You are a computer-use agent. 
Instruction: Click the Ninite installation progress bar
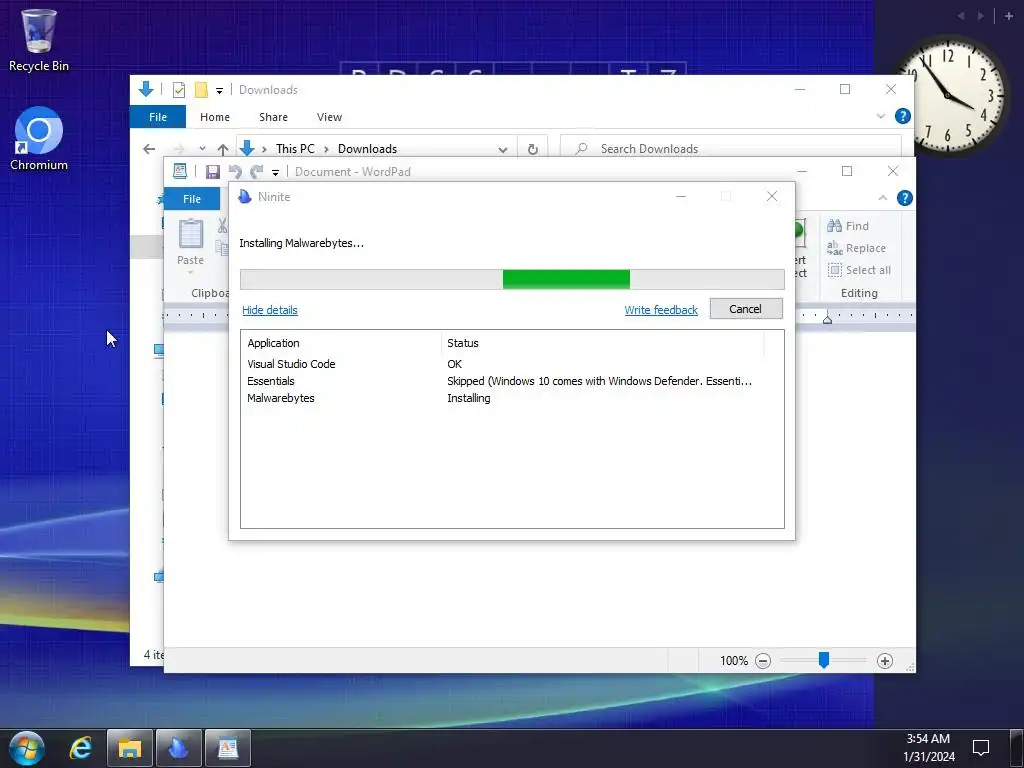pyautogui.click(x=512, y=280)
